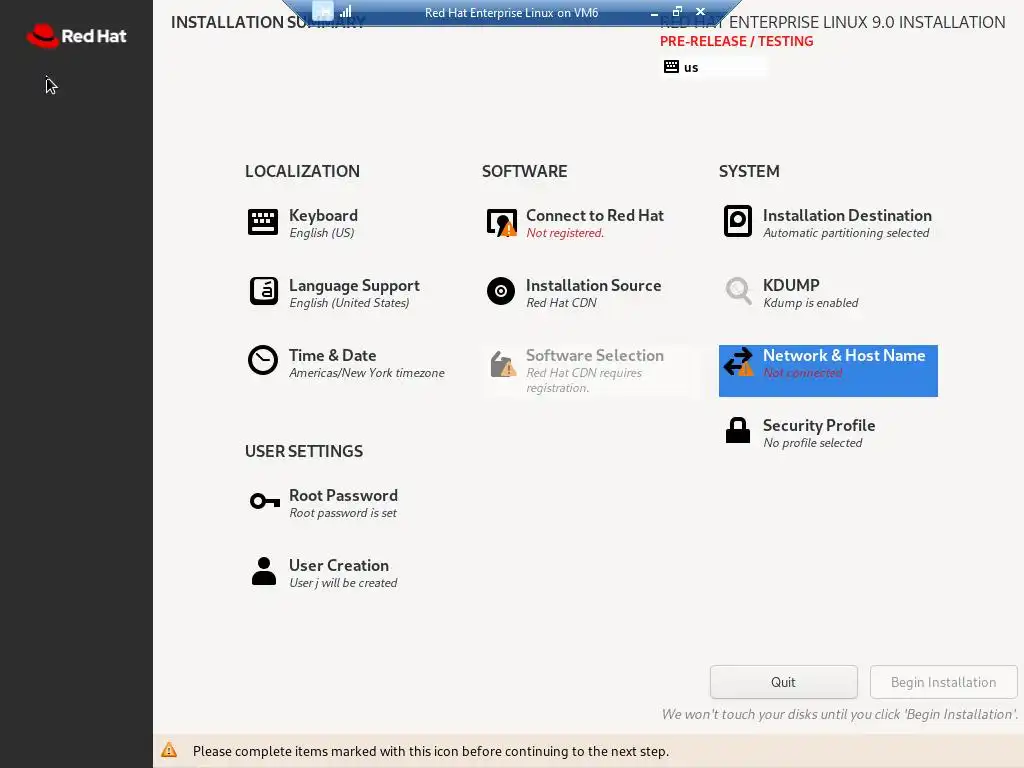Click the KDUMP magnifier icon
Image resolution: width=1024 pixels, height=768 pixels.
click(739, 291)
